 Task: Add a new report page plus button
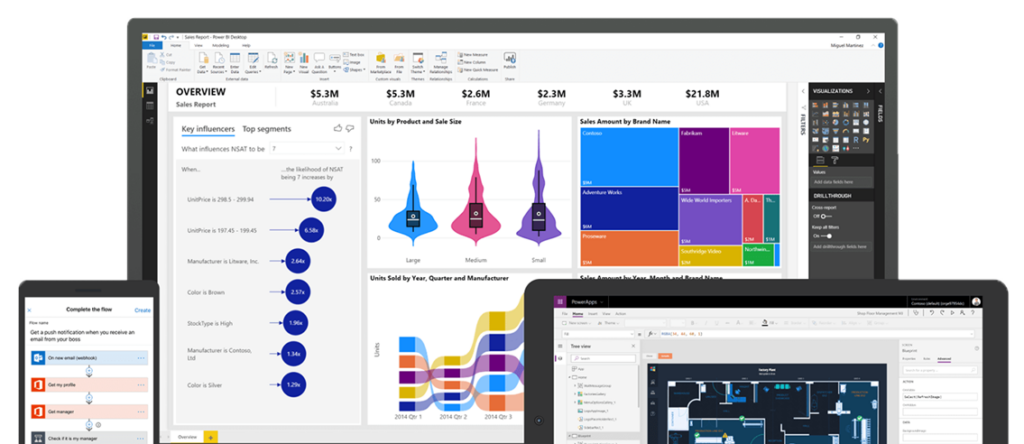click(211, 437)
